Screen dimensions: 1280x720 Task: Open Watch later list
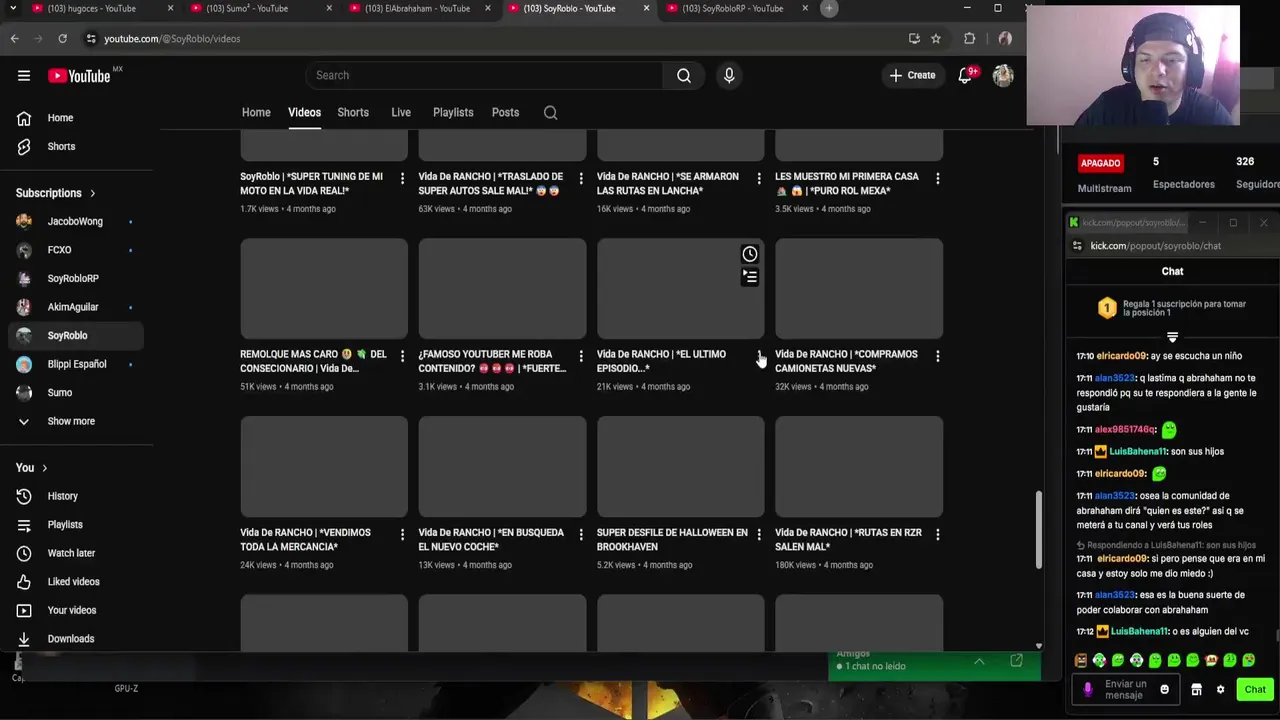pos(72,553)
